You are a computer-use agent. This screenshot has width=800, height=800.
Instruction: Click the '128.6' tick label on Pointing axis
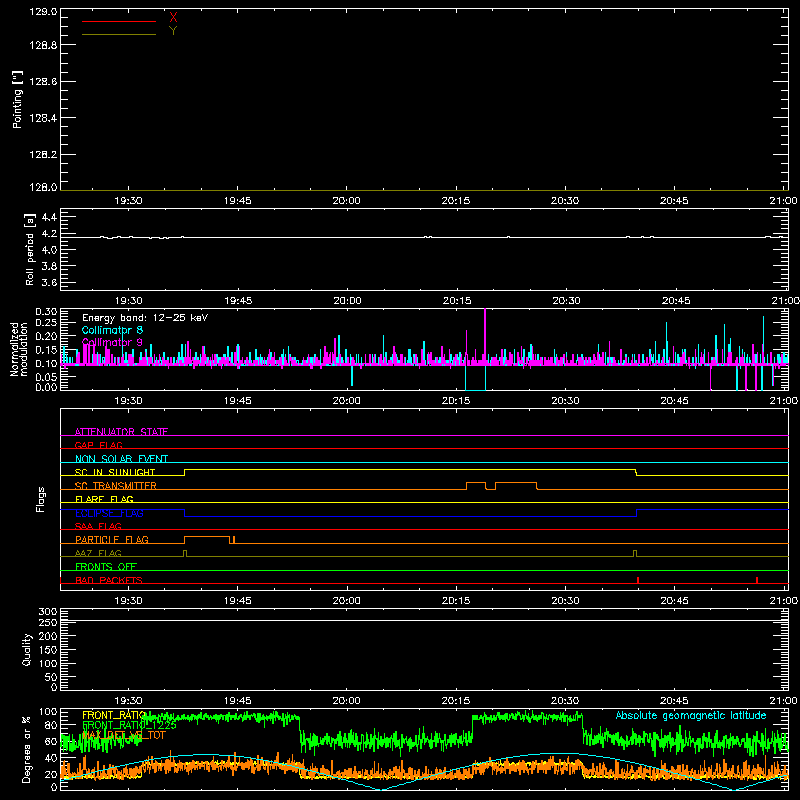[43, 82]
